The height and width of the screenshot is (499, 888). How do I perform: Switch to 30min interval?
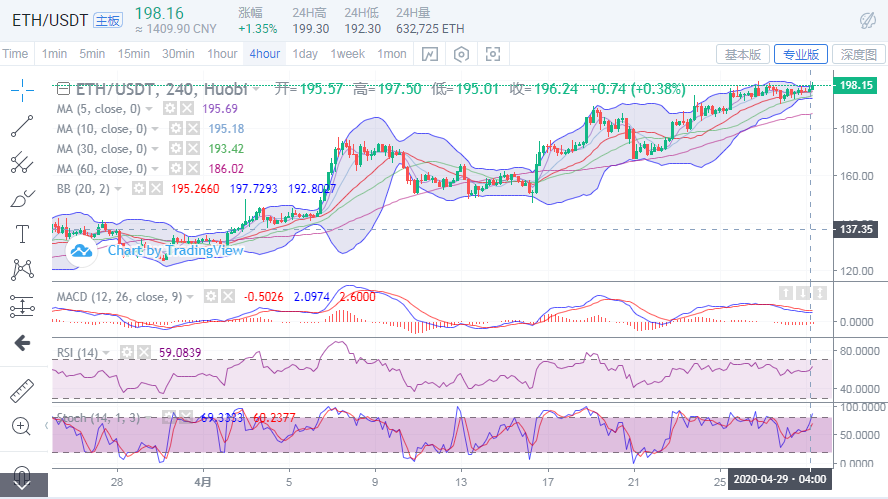[x=178, y=54]
